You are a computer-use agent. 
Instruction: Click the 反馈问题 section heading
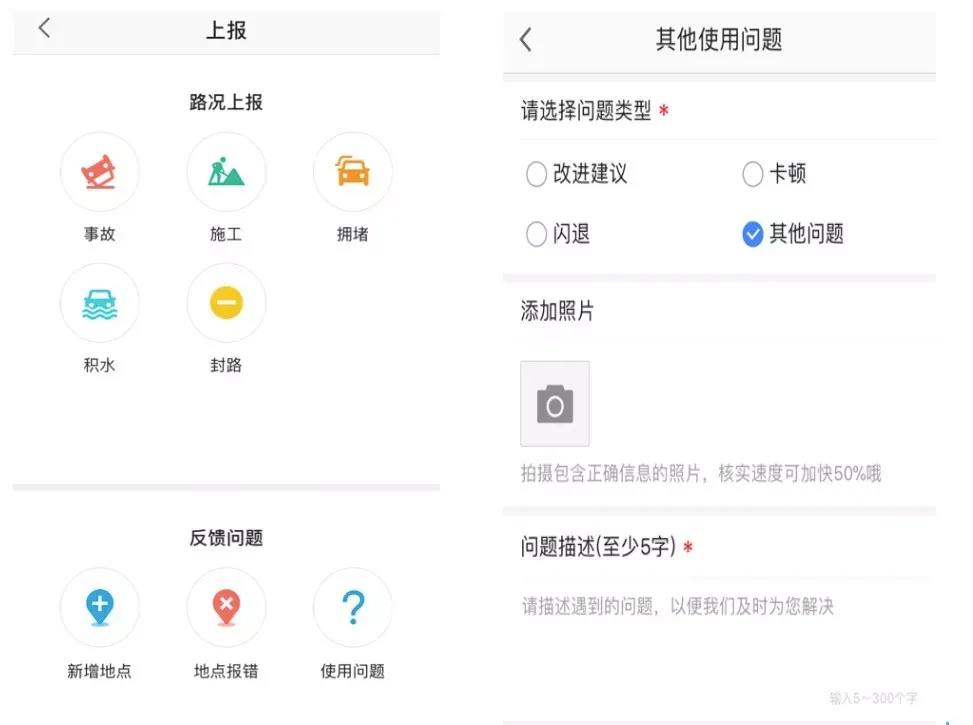pos(226,538)
